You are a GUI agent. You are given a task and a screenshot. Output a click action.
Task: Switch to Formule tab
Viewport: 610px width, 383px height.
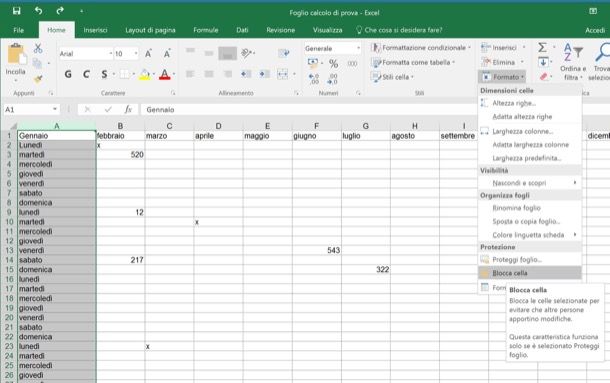tap(206, 30)
